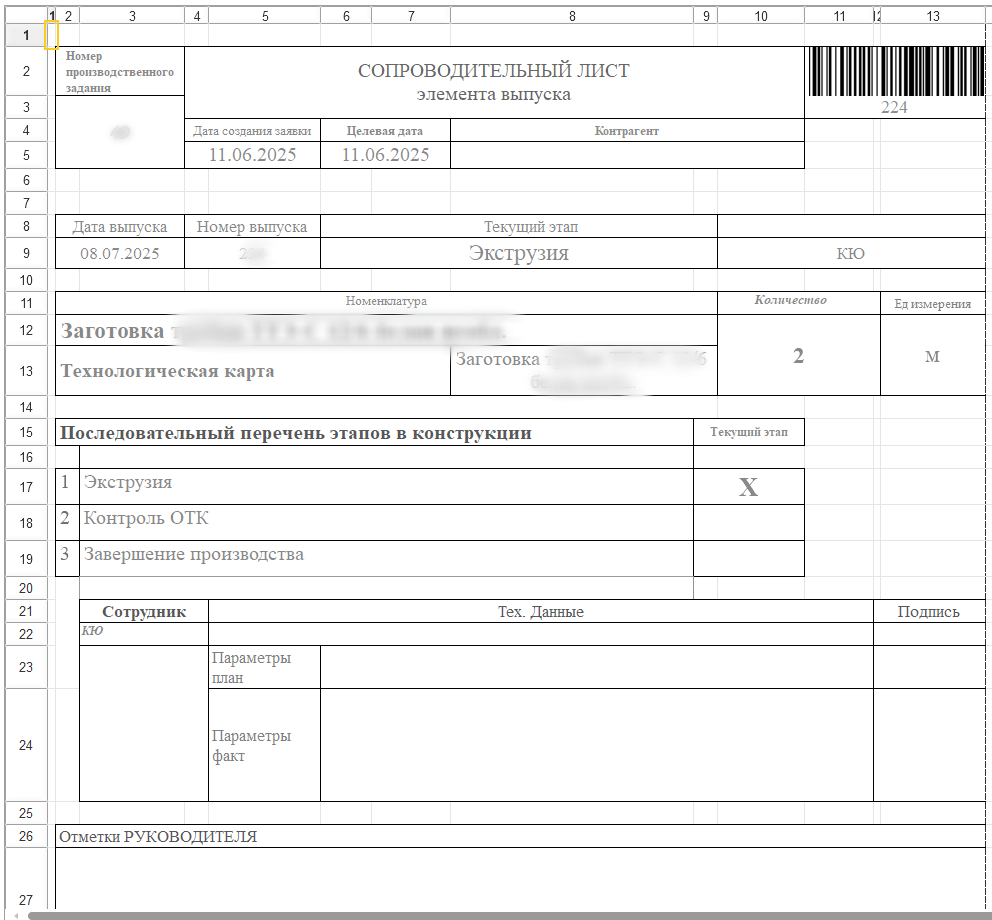Click the "Подпись" column header cell
This screenshot has width=992, height=920.
click(928, 612)
